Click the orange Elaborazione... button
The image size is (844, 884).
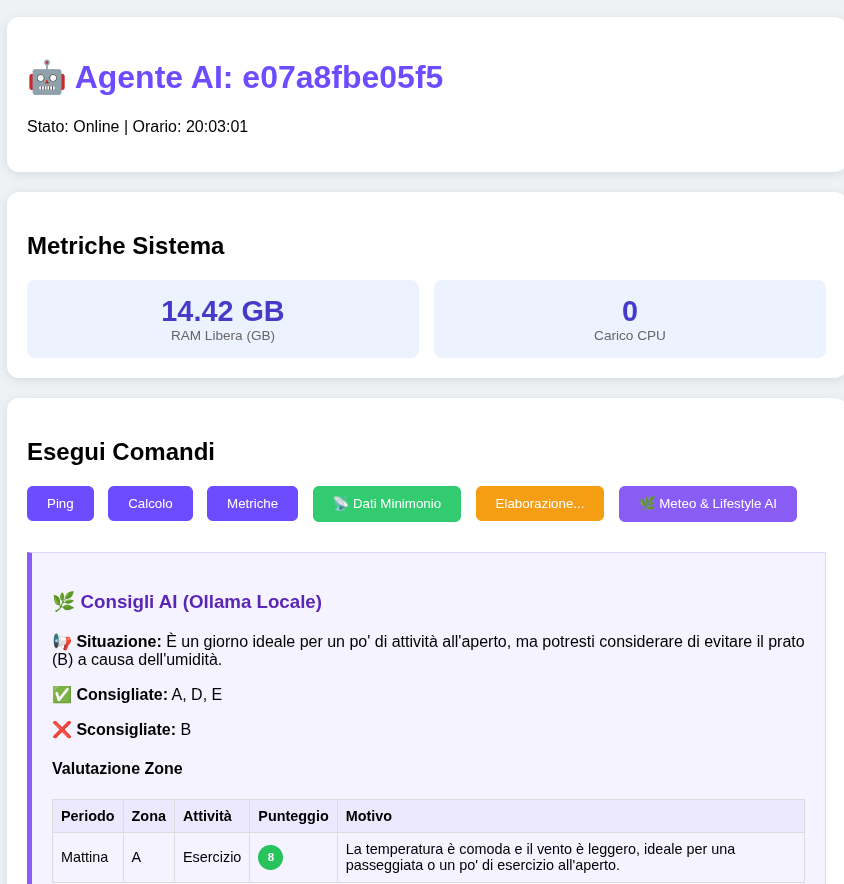click(540, 503)
